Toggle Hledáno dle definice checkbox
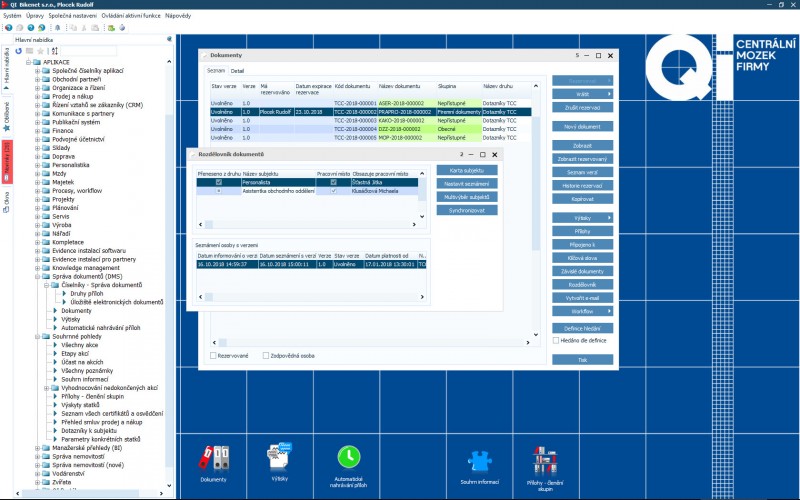The width and height of the screenshot is (800, 500). pyautogui.click(x=557, y=341)
